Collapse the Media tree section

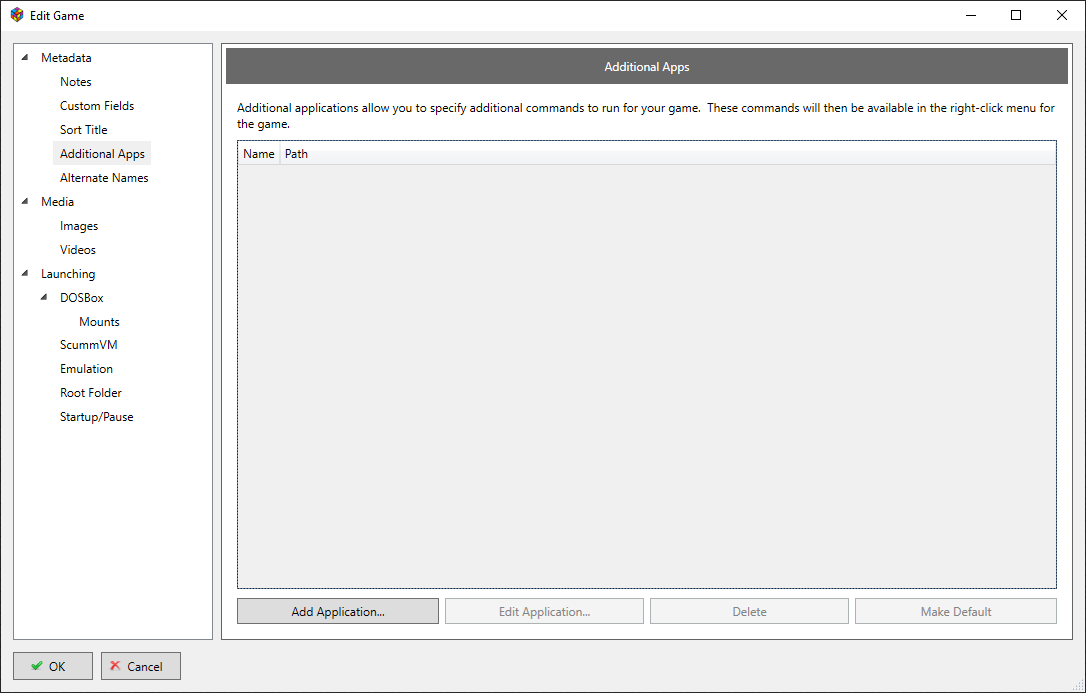coord(25,202)
